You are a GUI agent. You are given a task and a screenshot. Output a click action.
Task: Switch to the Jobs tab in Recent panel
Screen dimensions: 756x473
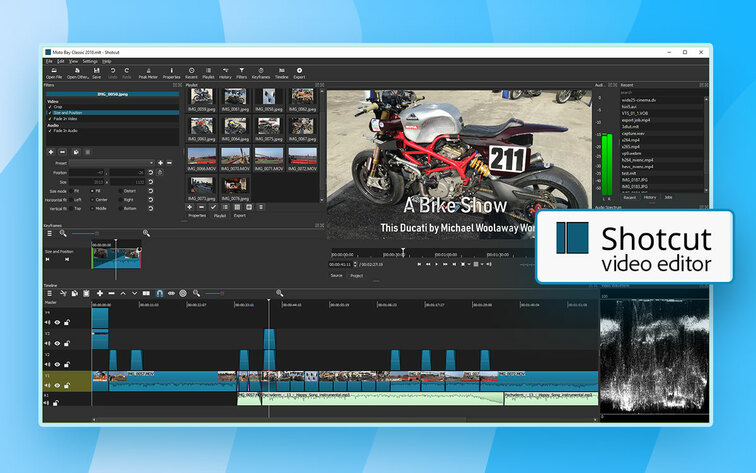point(668,197)
